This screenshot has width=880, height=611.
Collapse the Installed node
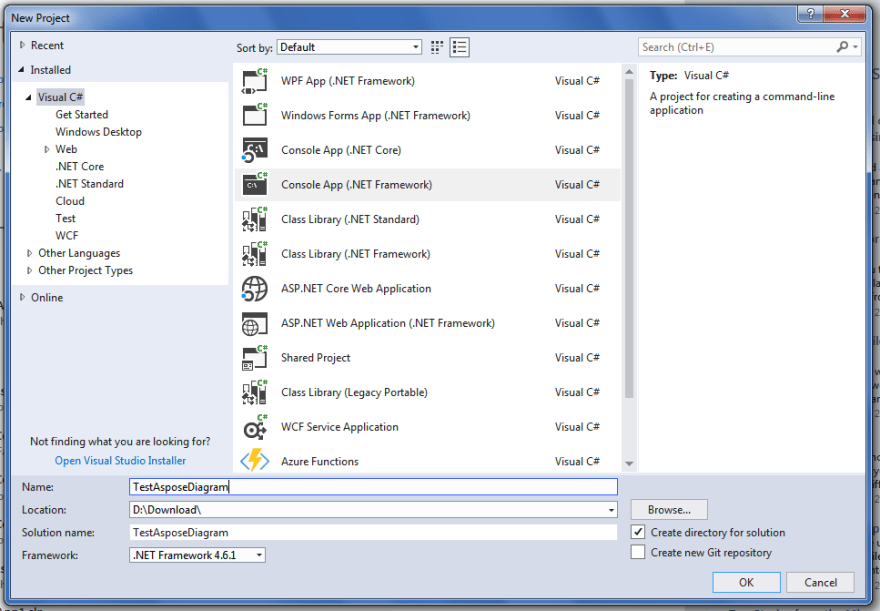click(22, 70)
